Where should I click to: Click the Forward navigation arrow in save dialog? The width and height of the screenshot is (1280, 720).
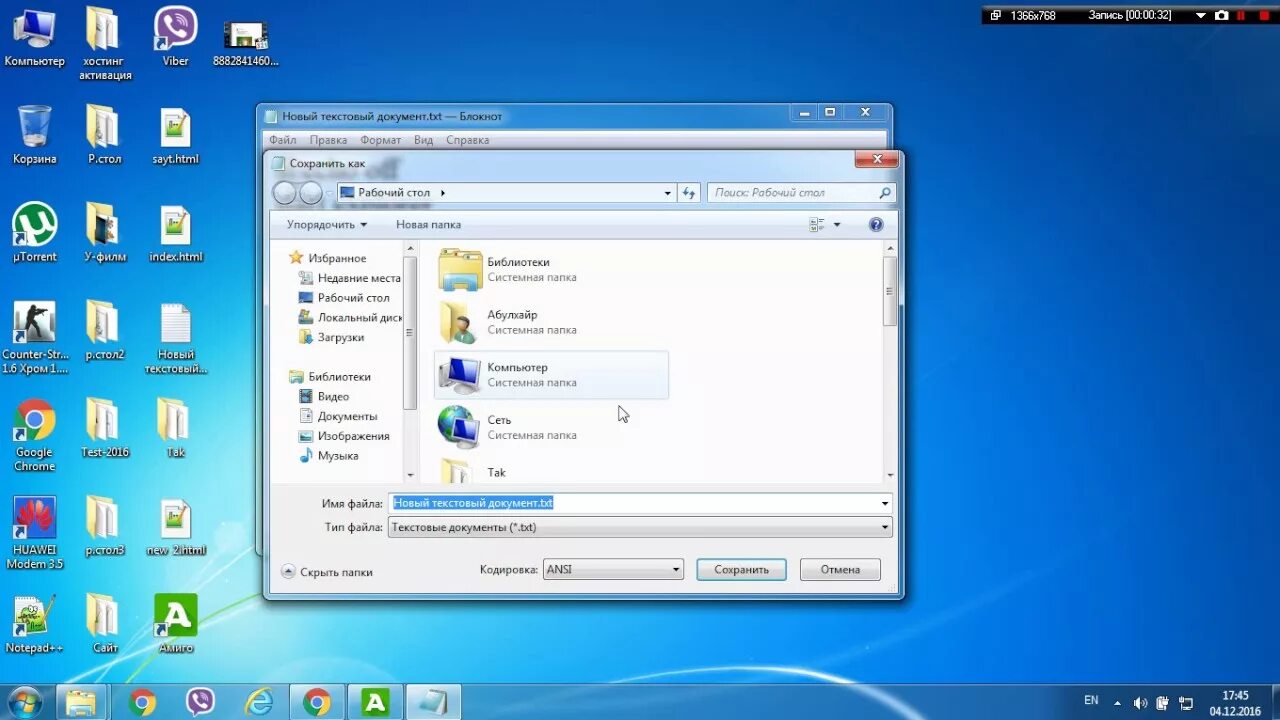click(311, 193)
